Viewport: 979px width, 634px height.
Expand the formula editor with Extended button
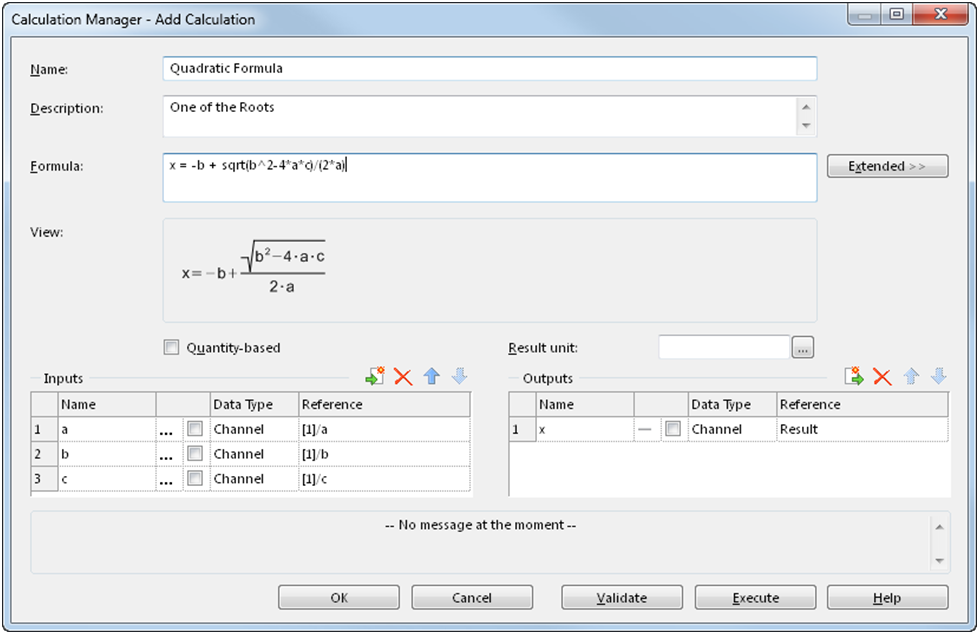click(x=887, y=166)
